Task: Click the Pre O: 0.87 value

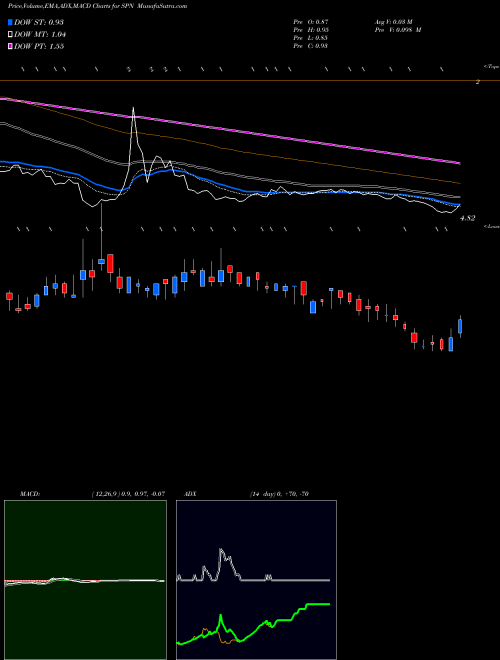Action: pyautogui.click(x=311, y=21)
